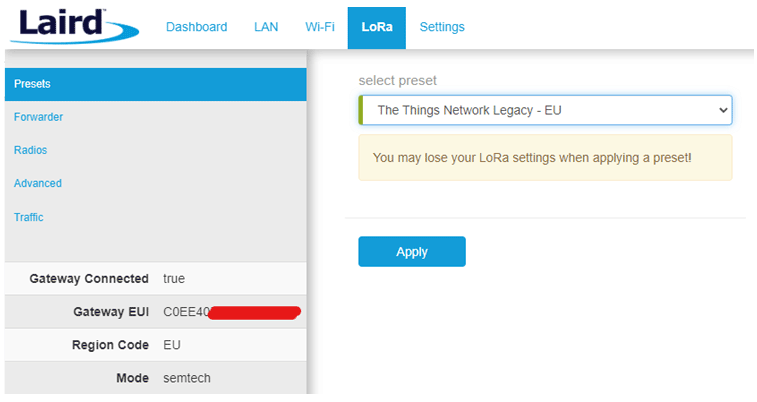The width and height of the screenshot is (757, 402).
Task: Switch to the LAN tab
Action: point(266,27)
